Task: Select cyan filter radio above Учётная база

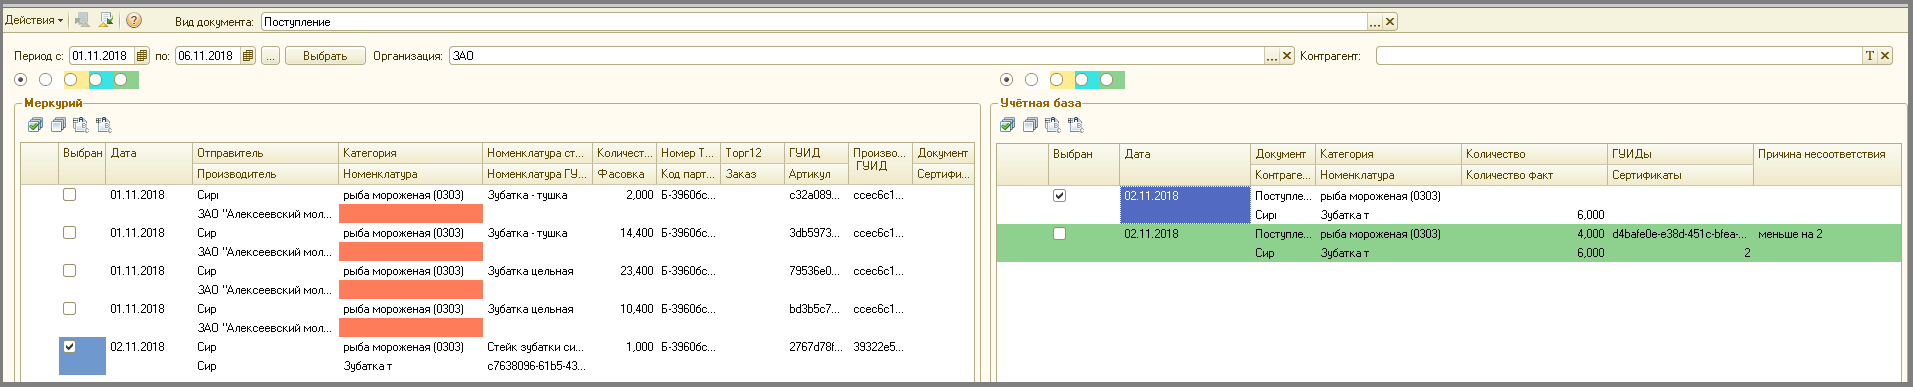Action: tap(1082, 80)
